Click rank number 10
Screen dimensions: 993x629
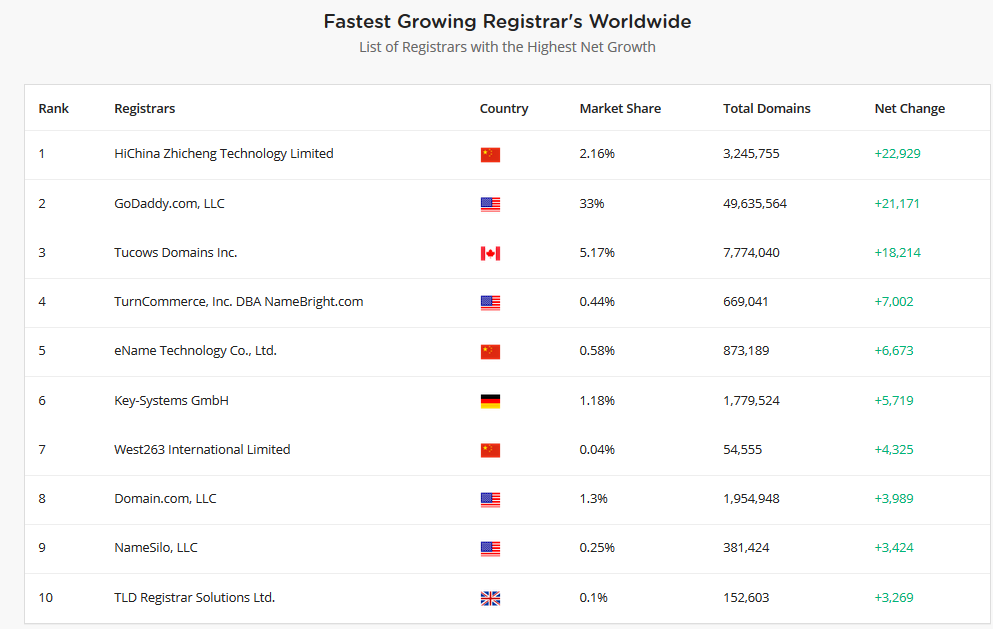tap(46, 597)
